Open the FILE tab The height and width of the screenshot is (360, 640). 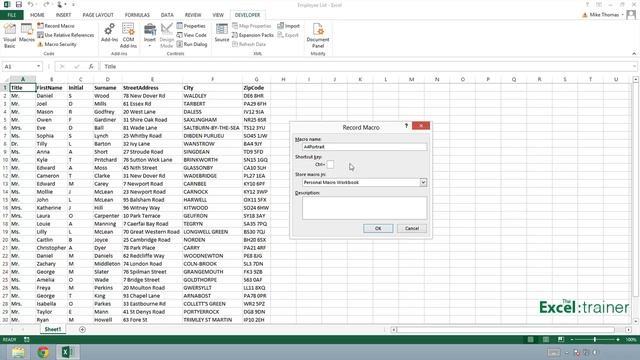[12, 15]
